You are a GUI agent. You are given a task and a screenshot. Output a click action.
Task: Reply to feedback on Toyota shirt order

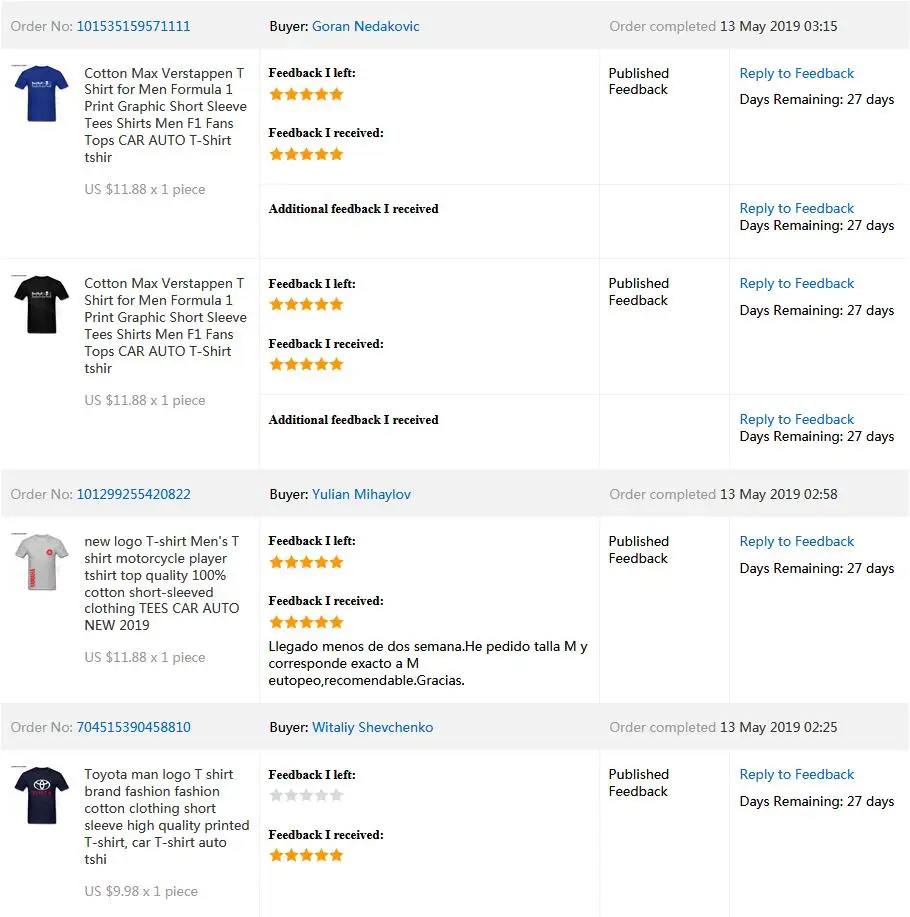(796, 774)
